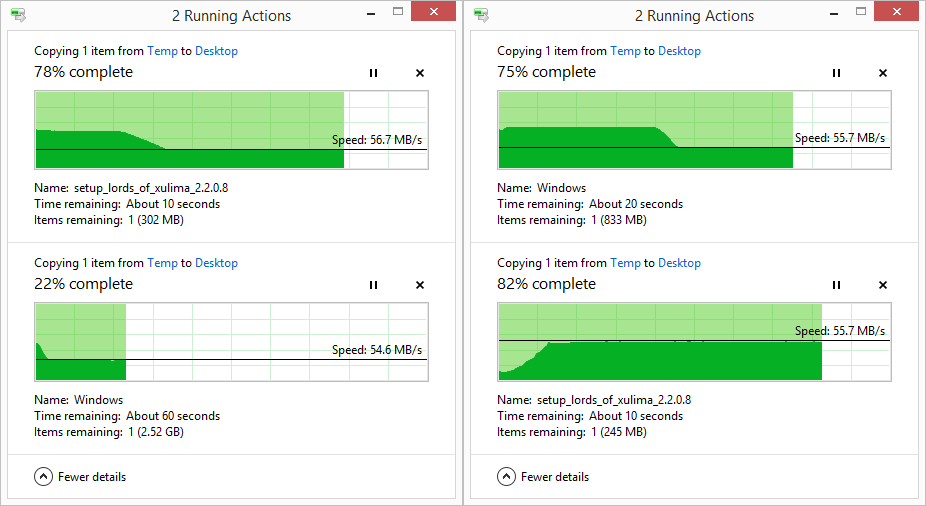Click '22% complete' status text

click(83, 284)
